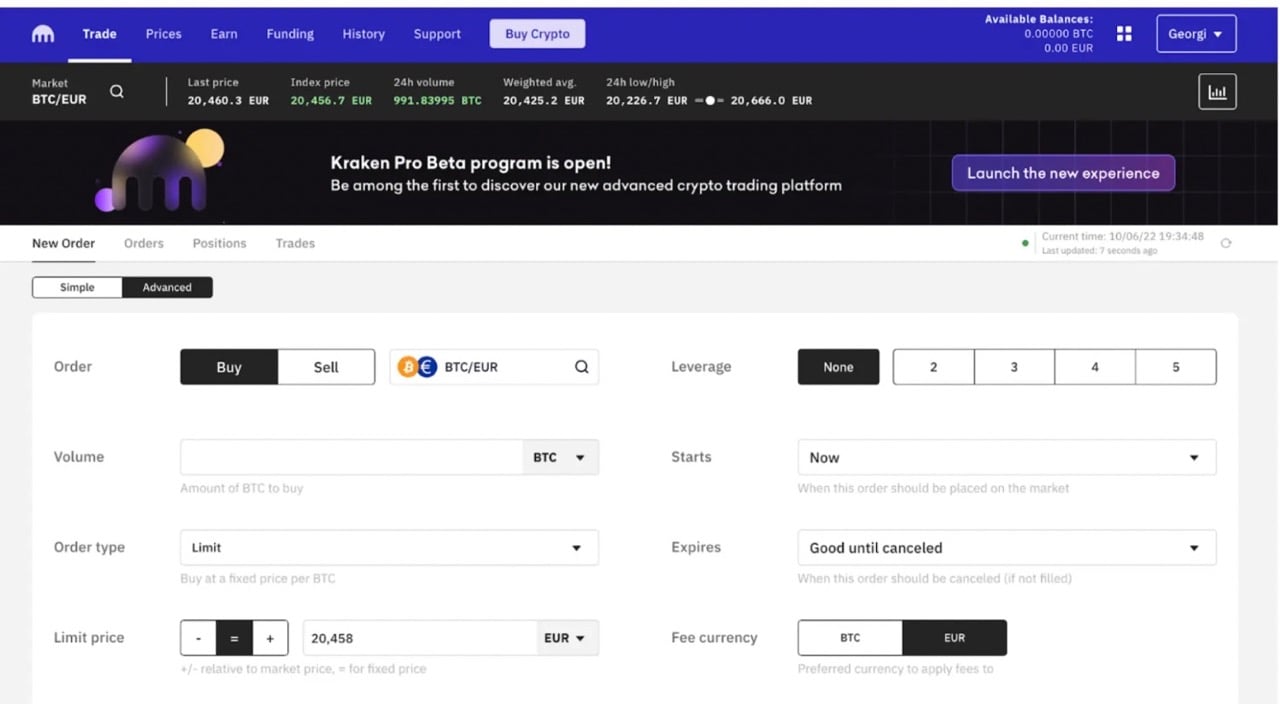Select minus relative limit price mode
Screen dimensions: 1280x704
coord(199,638)
